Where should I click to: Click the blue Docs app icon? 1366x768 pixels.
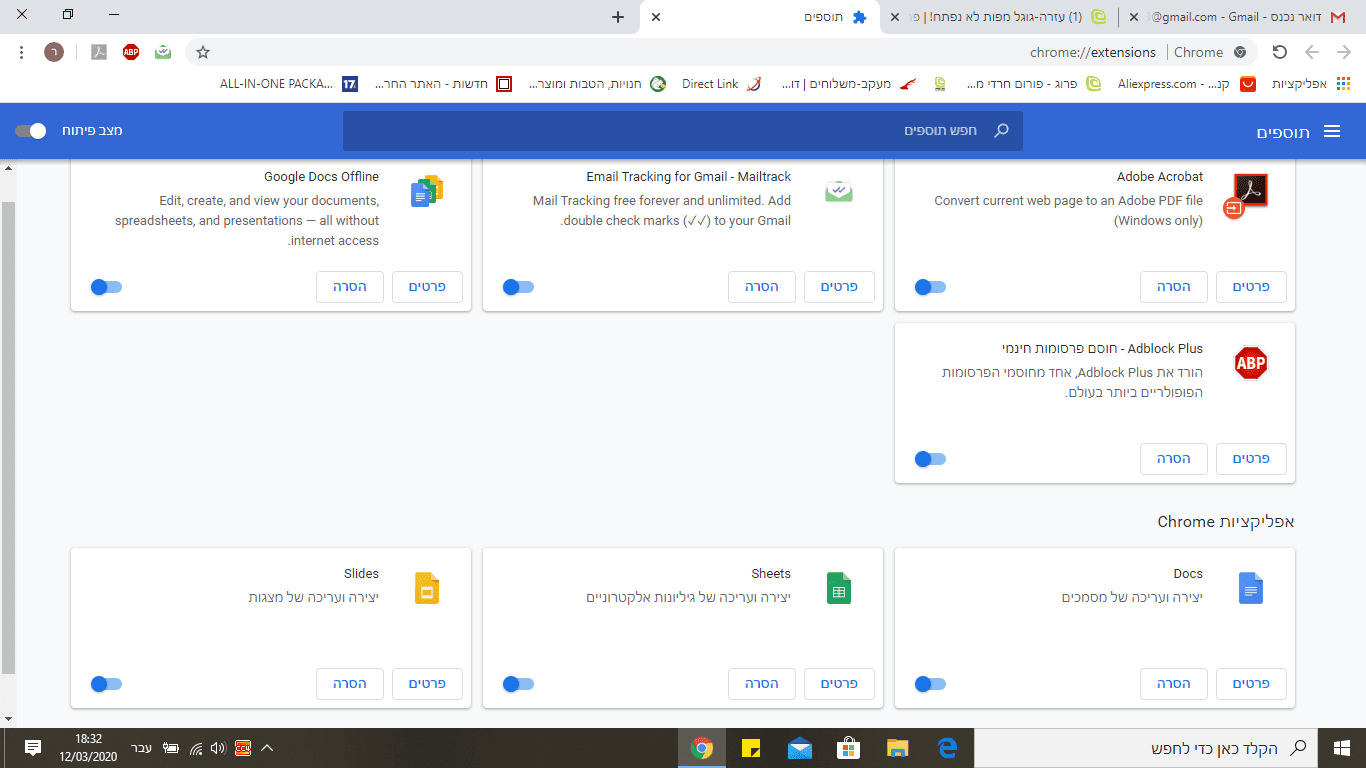point(1251,588)
